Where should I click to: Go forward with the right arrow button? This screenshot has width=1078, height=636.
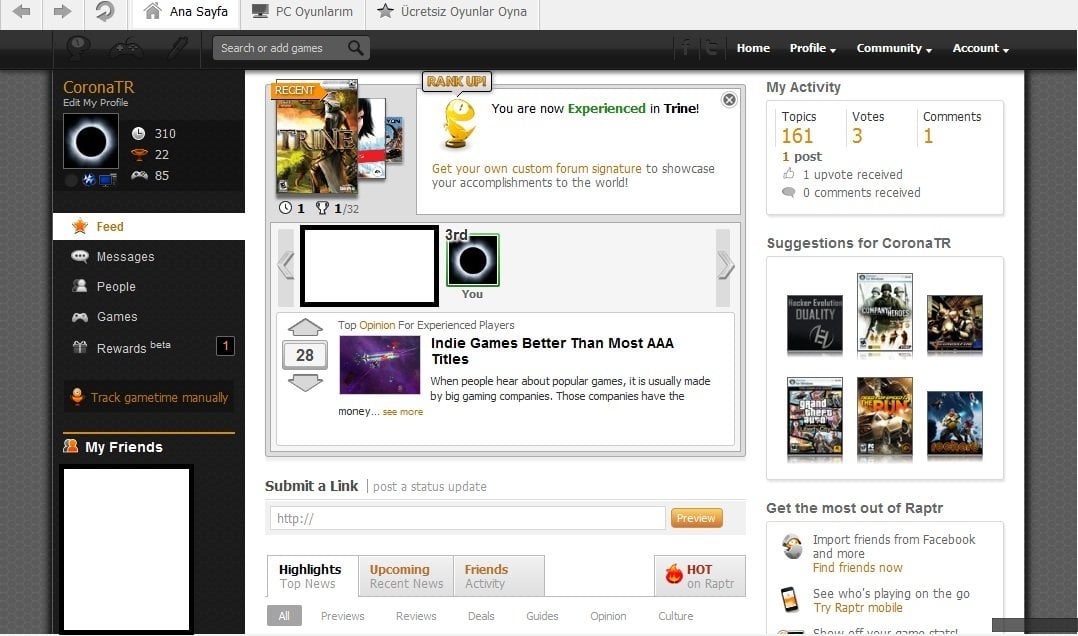63,12
